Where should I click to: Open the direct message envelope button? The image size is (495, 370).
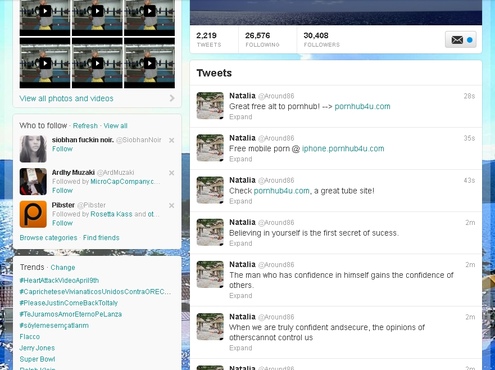[460, 40]
